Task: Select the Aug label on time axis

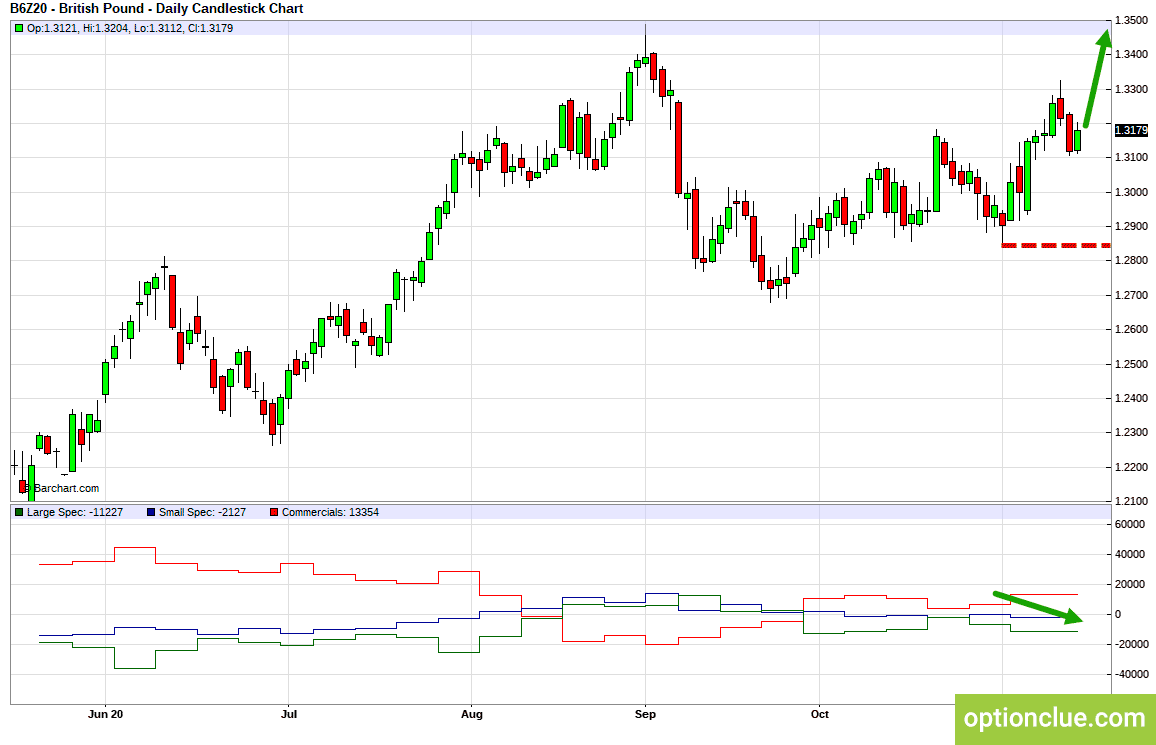Action: pyautogui.click(x=472, y=714)
